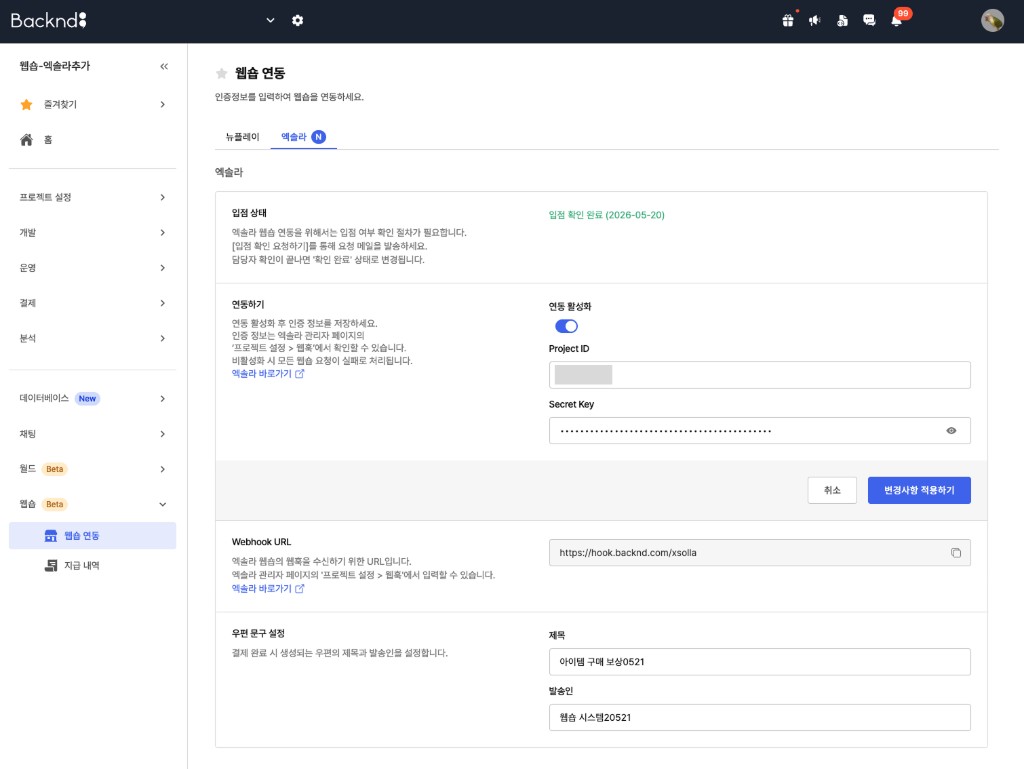Copy the Webhook URL
The image size is (1024, 769).
coord(955,553)
